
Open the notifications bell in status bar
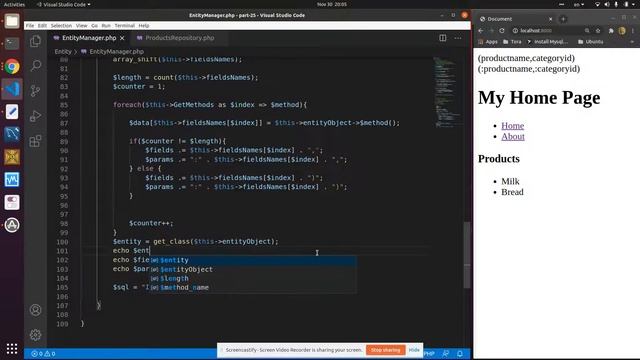pos(460,353)
